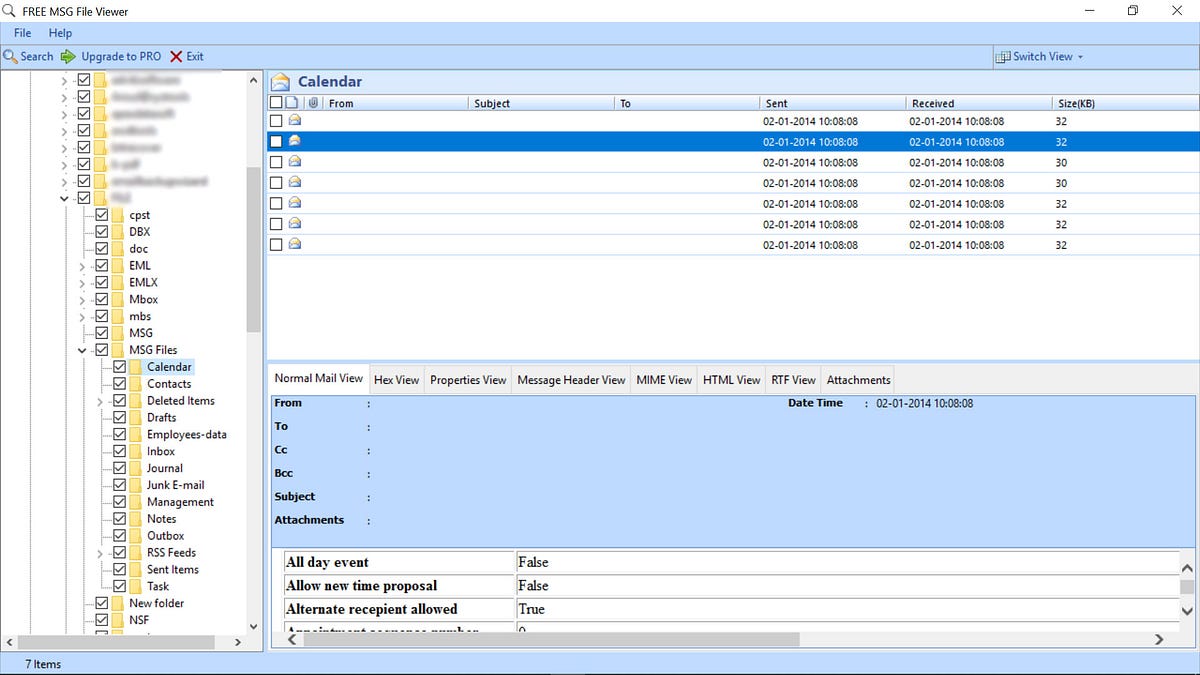Uncheck the Contacts folder checkbox
Viewport: 1200px width, 675px height.
click(x=120, y=384)
